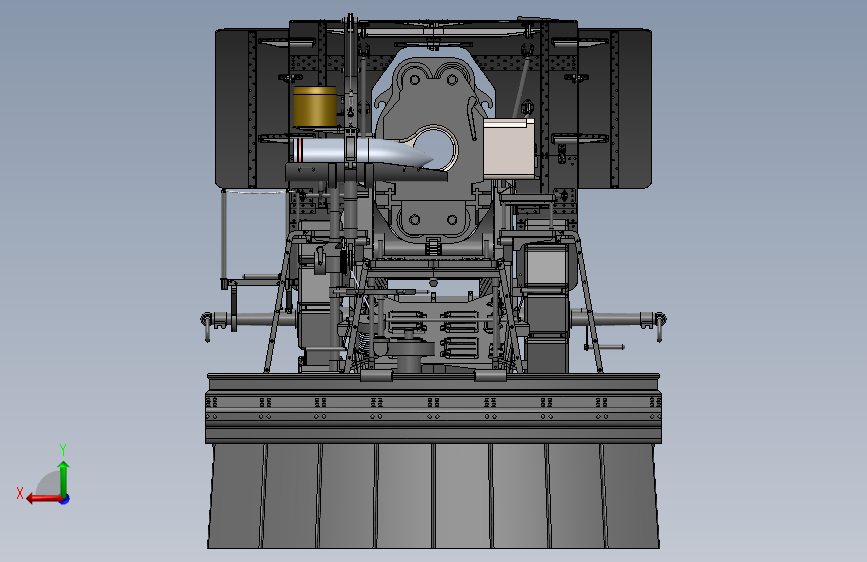
Task: Select the brass-colored cylinder in the model
Action: pyautogui.click(x=315, y=106)
